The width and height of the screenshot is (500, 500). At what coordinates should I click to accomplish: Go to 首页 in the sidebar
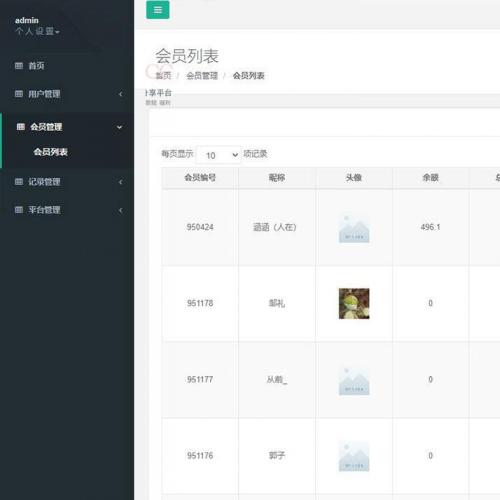(36, 66)
